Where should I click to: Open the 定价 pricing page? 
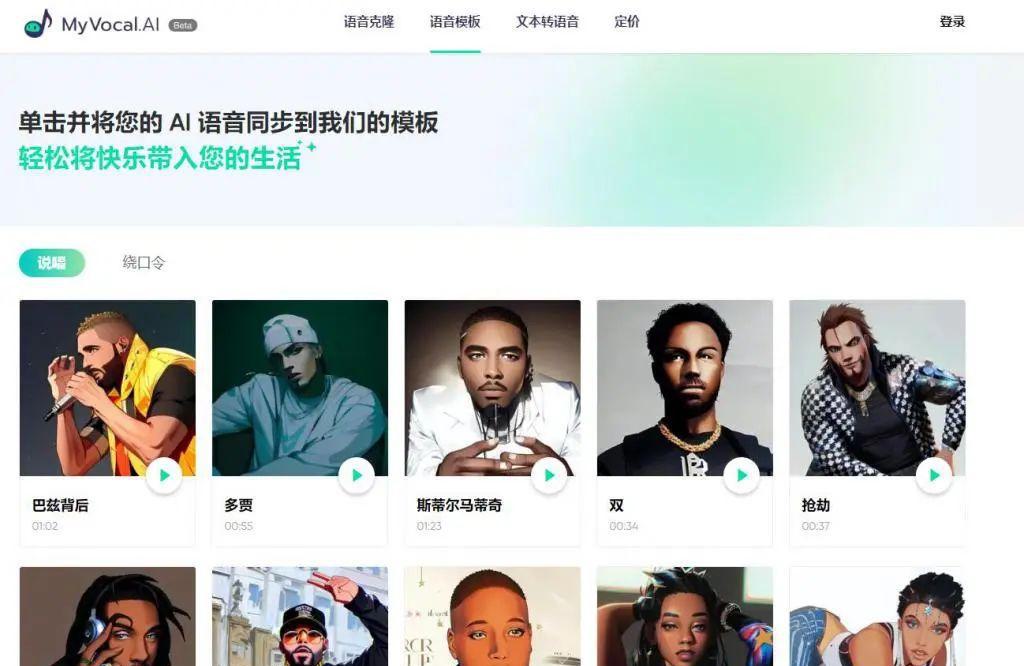[x=627, y=22]
